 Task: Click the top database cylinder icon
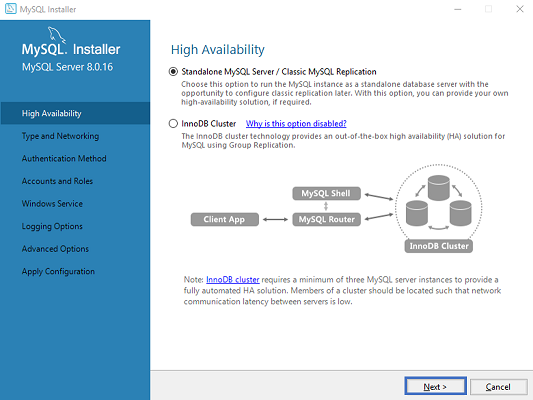[x=439, y=188]
